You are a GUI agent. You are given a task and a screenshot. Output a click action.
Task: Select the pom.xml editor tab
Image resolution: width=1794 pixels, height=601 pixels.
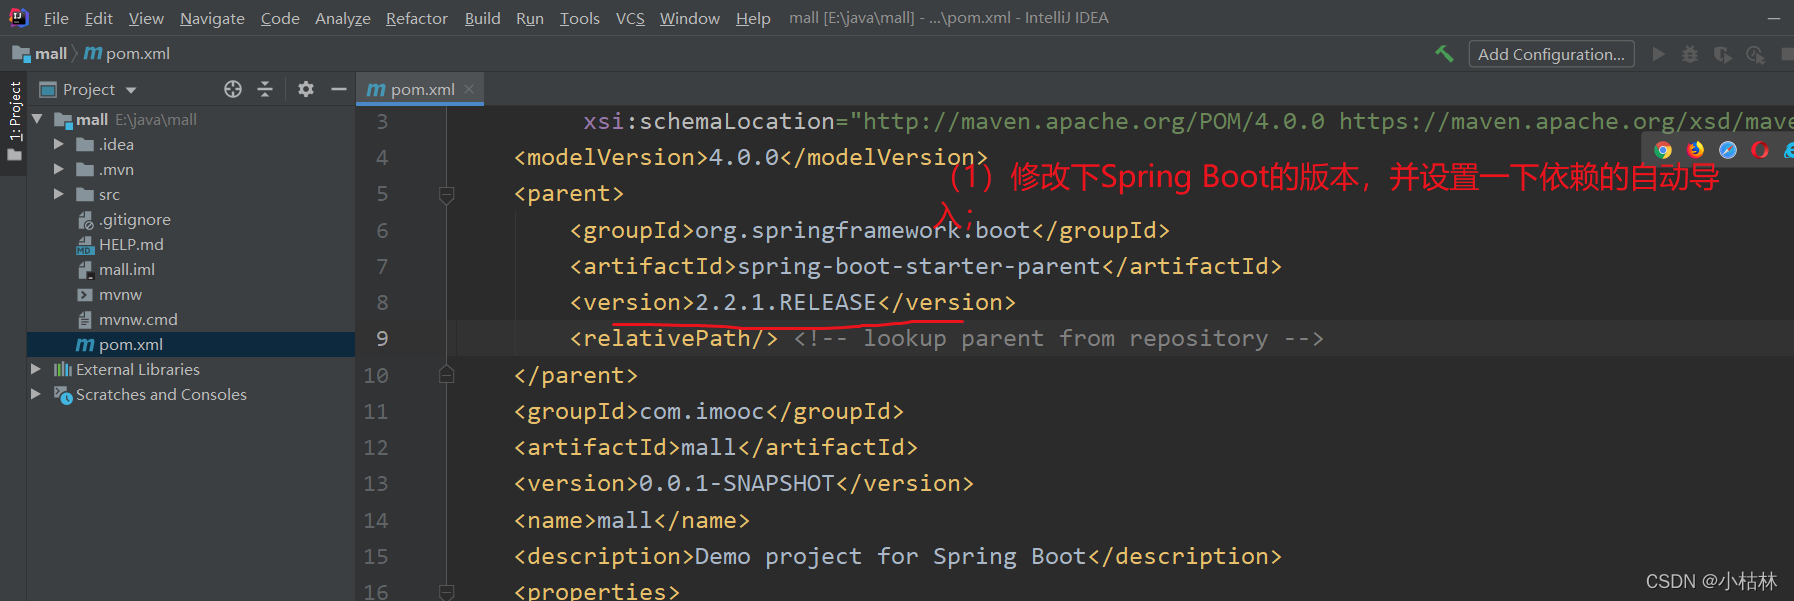(x=421, y=89)
